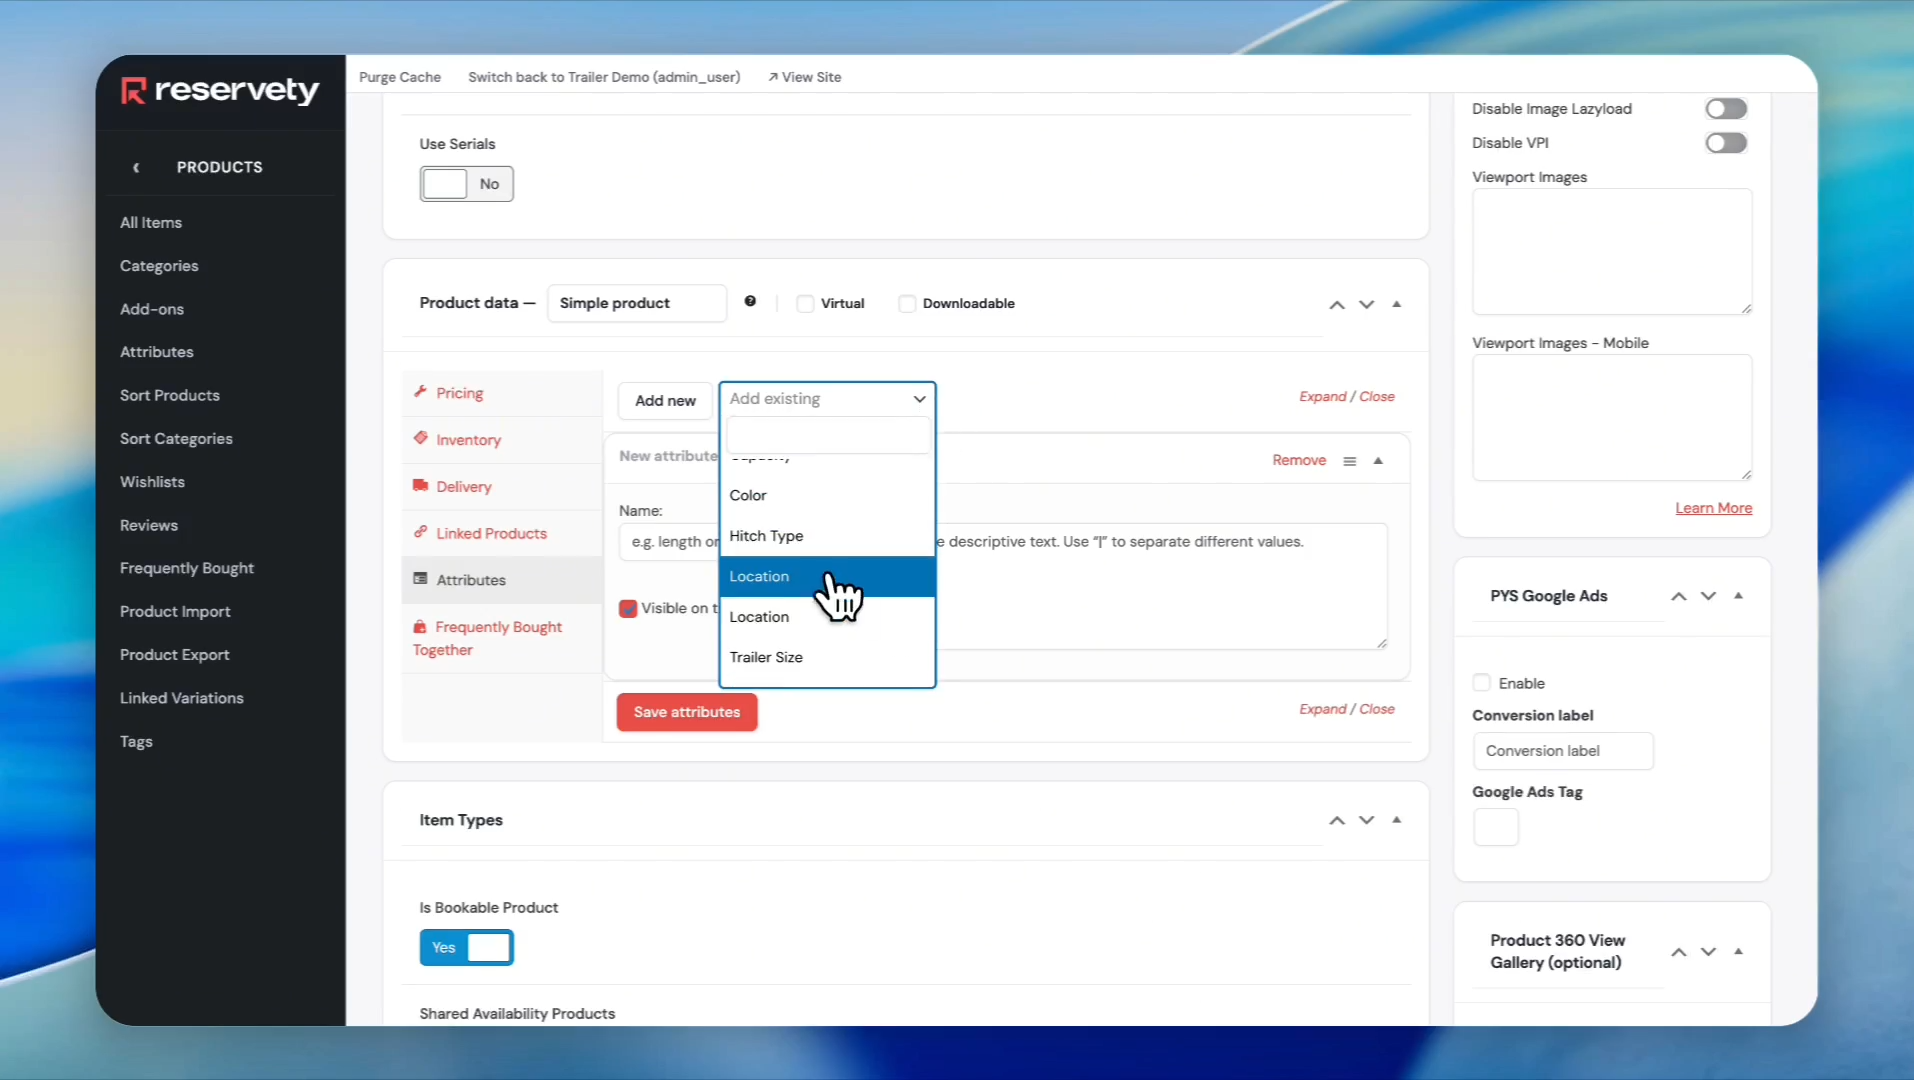
Task: Click the Frequently Bought Together bag icon
Action: point(420,627)
